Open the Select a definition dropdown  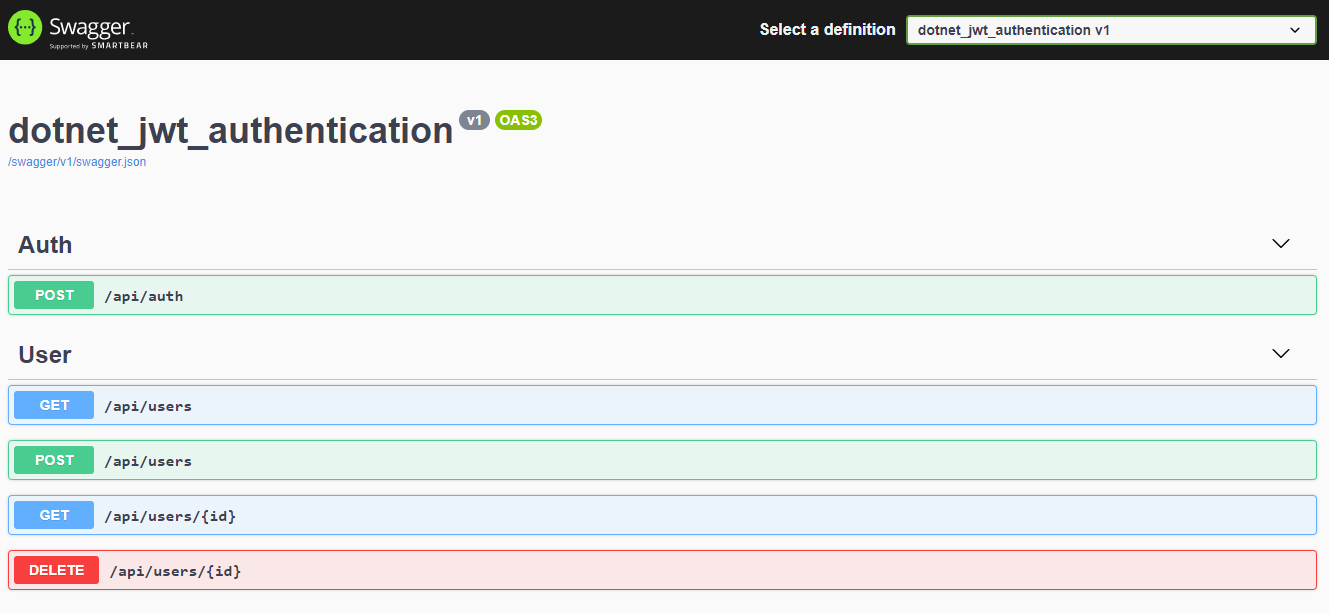tap(1111, 30)
